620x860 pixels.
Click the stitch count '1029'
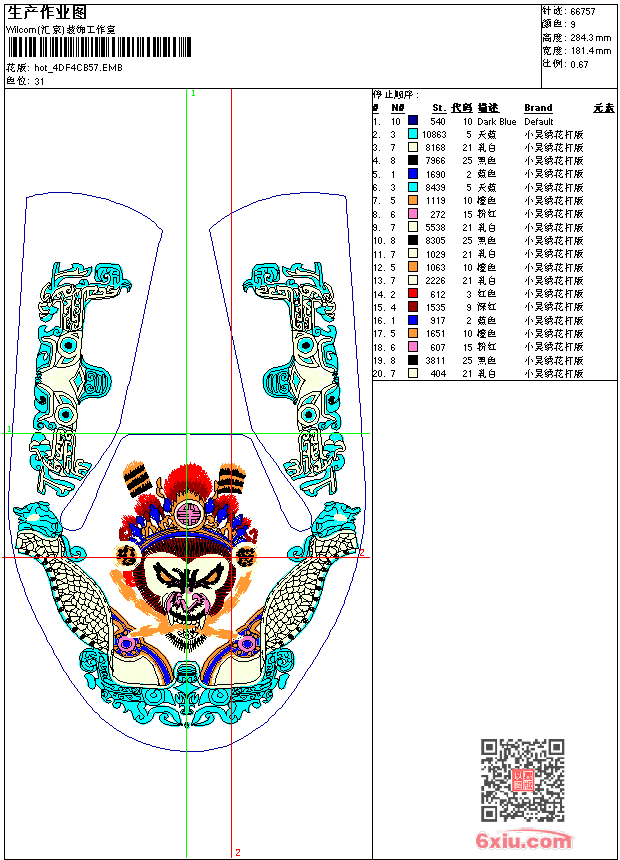435,254
